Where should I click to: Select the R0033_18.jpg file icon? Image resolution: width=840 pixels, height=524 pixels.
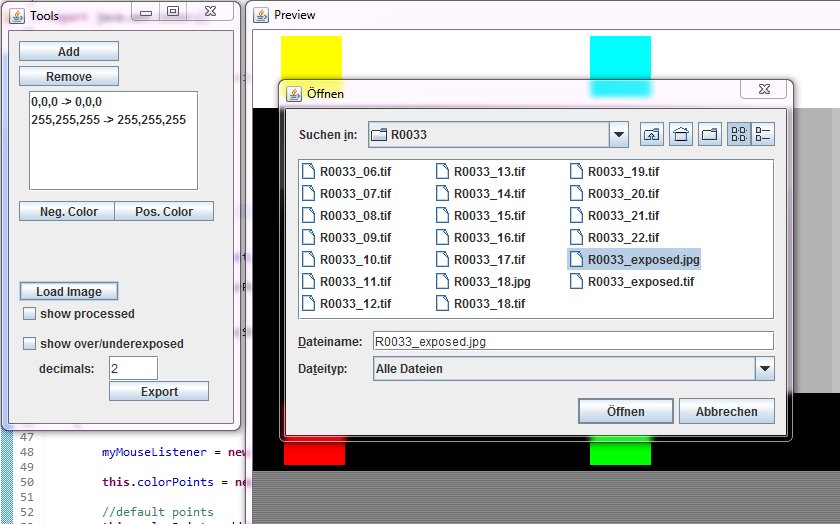[443, 282]
